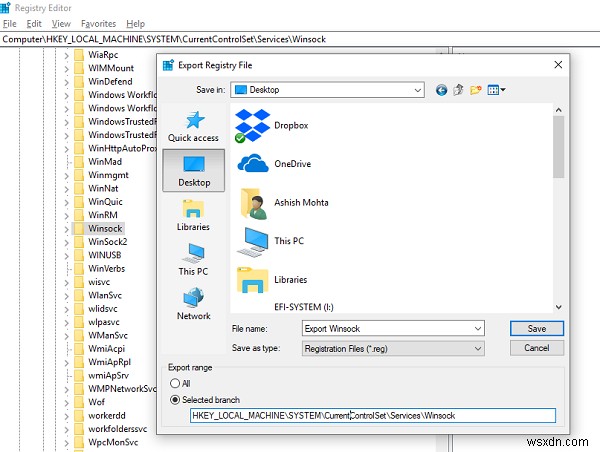Select the WinVerbs key in tree
Viewport: 600px width, 452px height.
click(x=106, y=269)
